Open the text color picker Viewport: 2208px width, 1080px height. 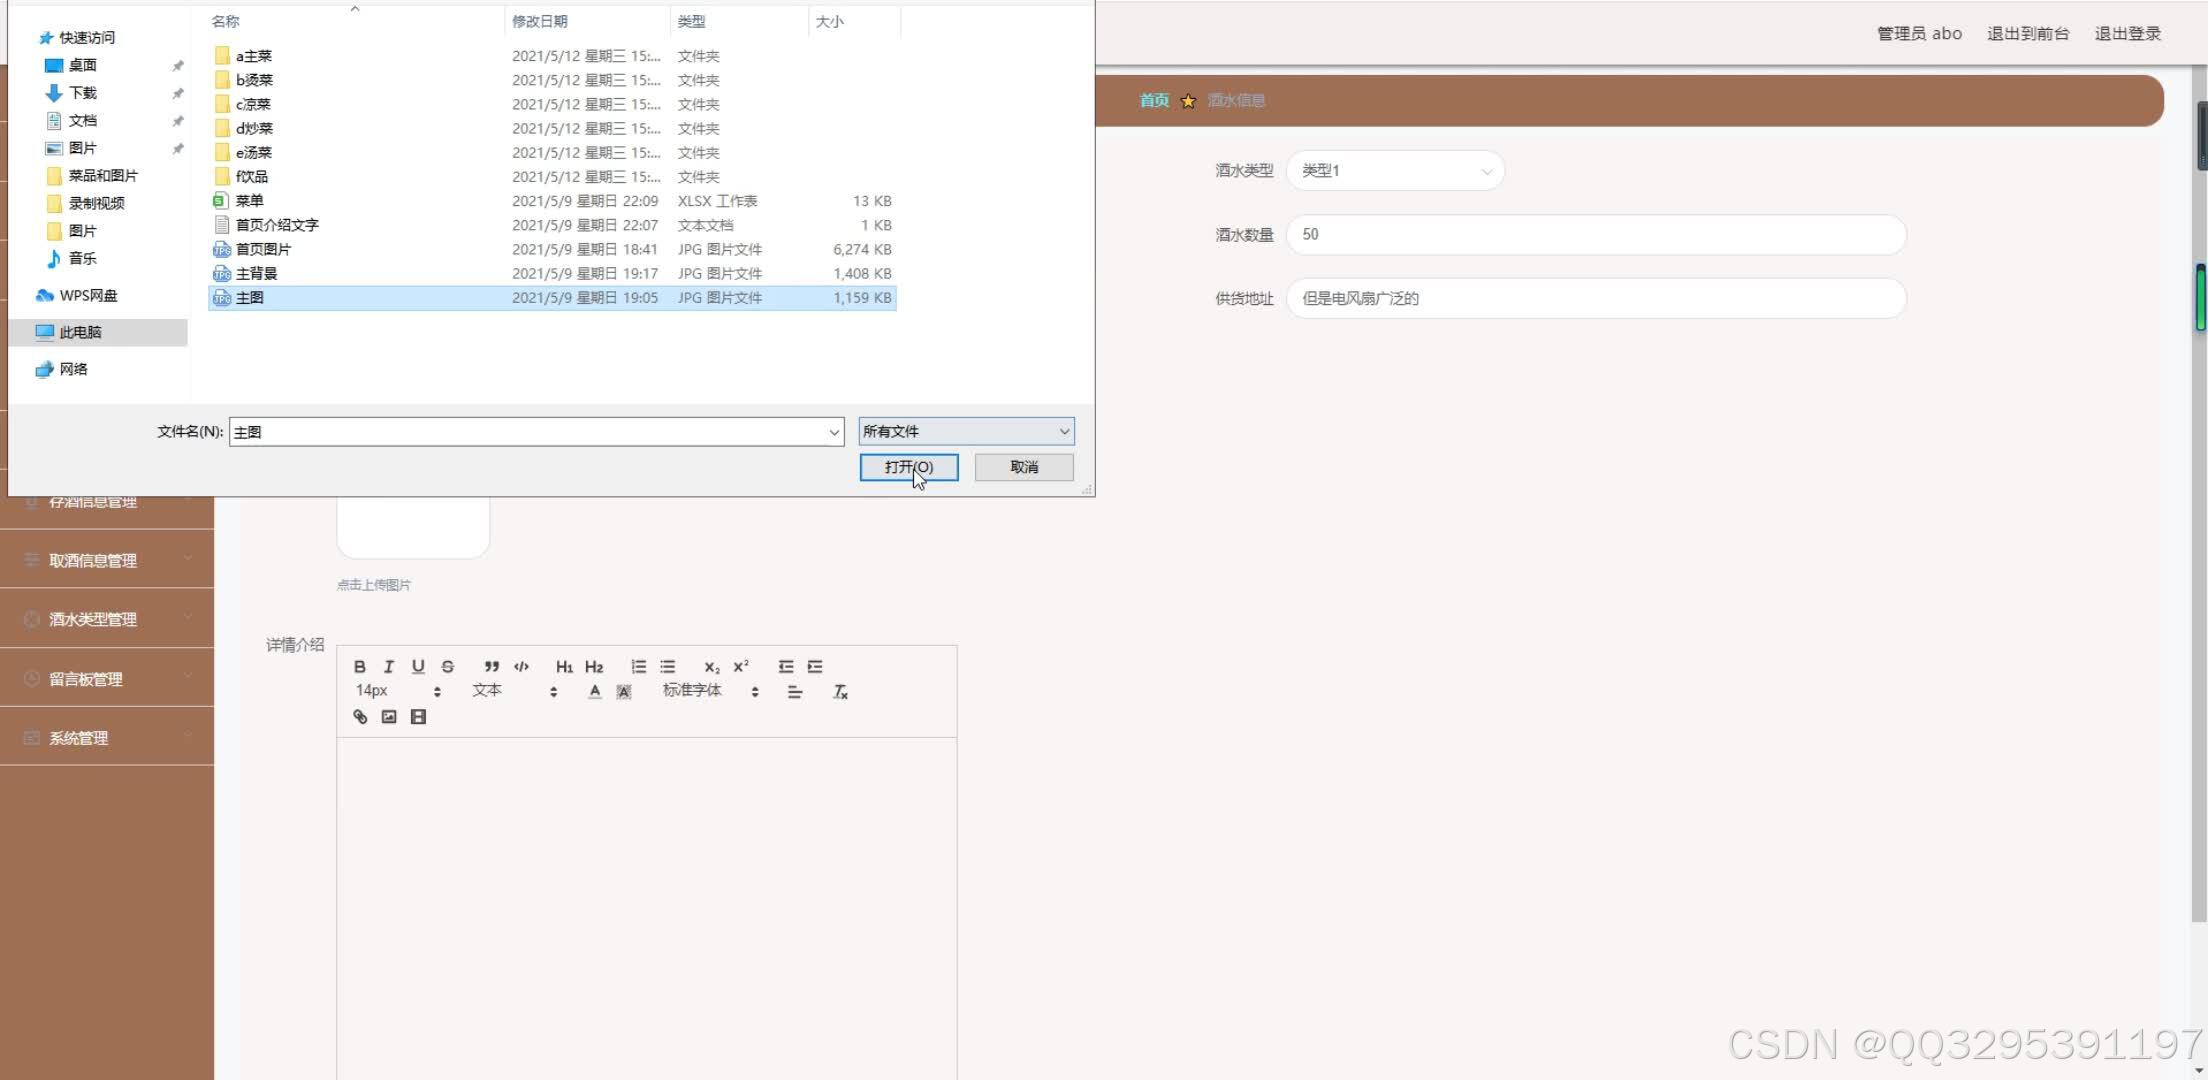595,692
